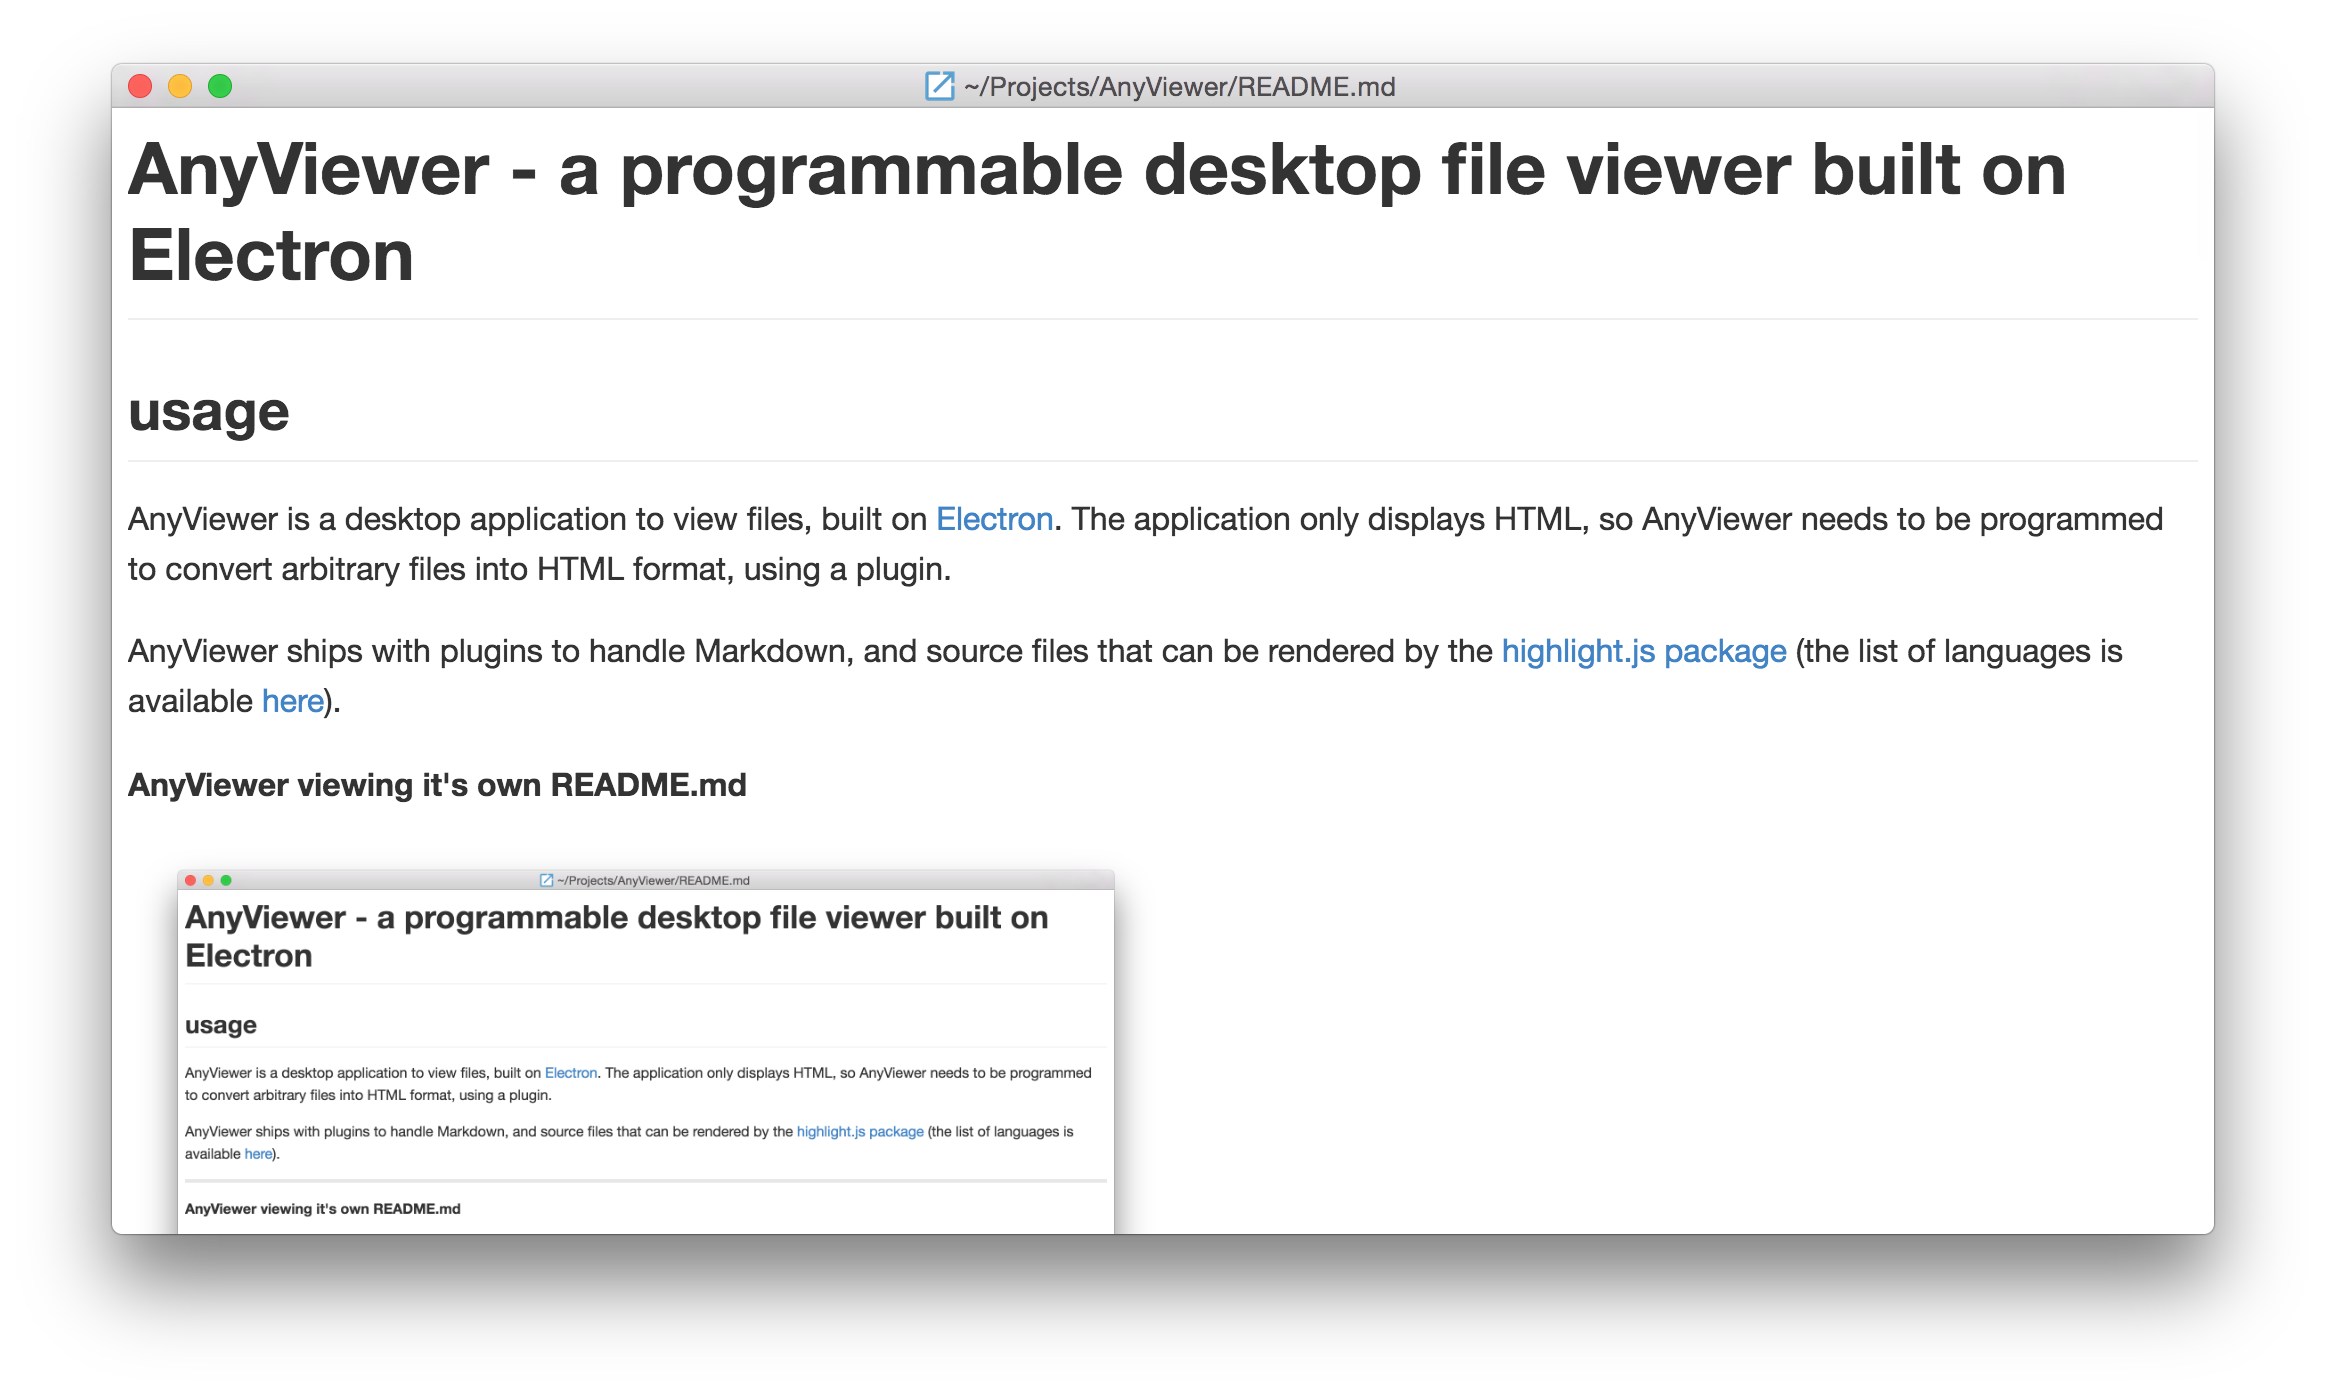Click the document icon in title bar
The image size is (2326, 1394).
(x=939, y=86)
